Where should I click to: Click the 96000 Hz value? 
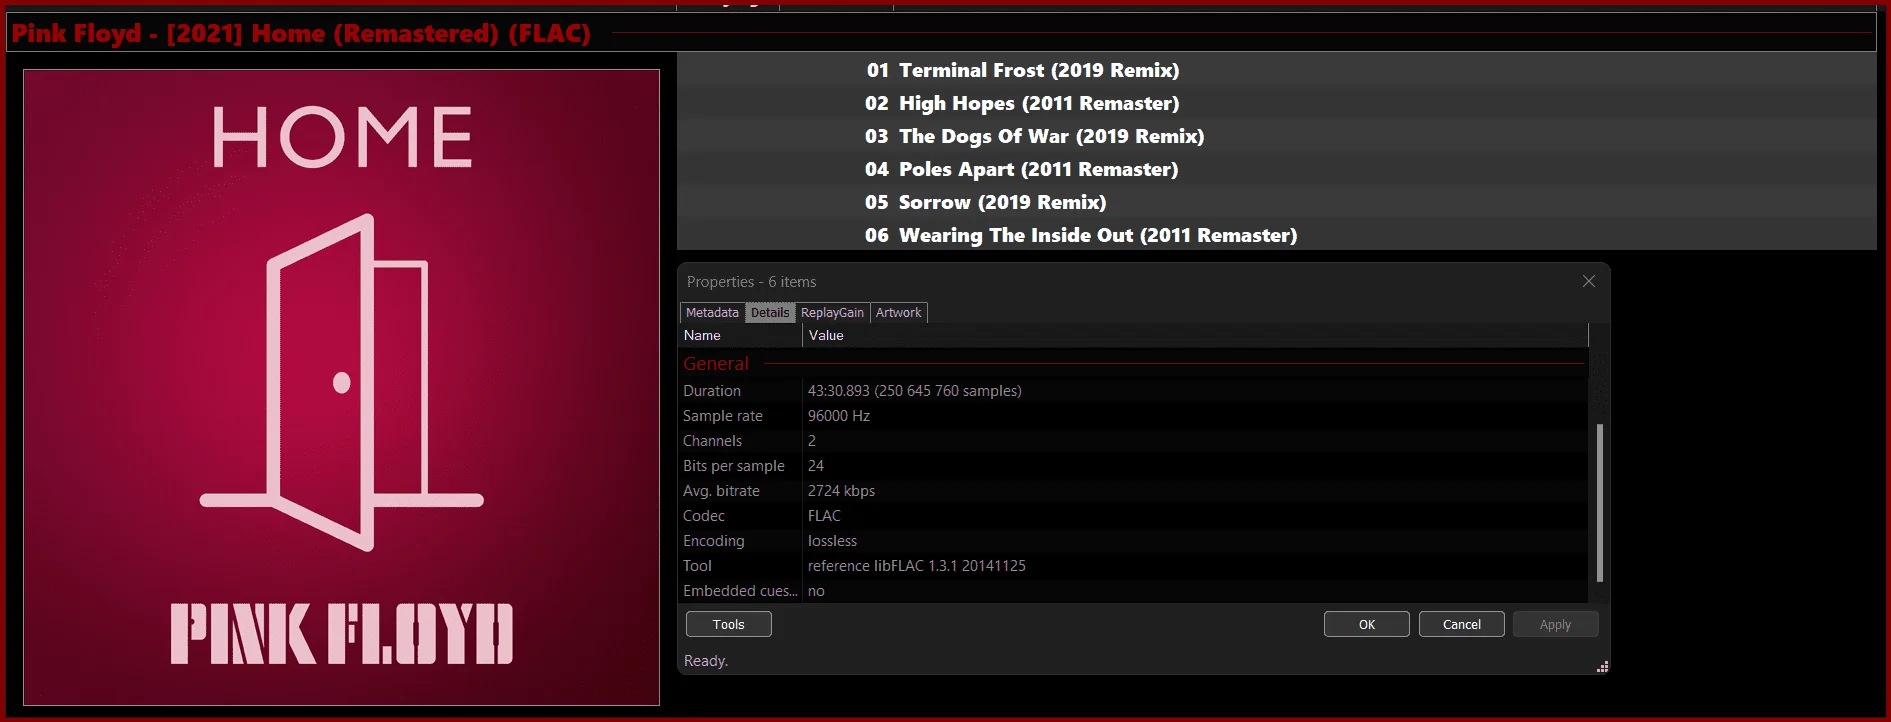(x=839, y=416)
